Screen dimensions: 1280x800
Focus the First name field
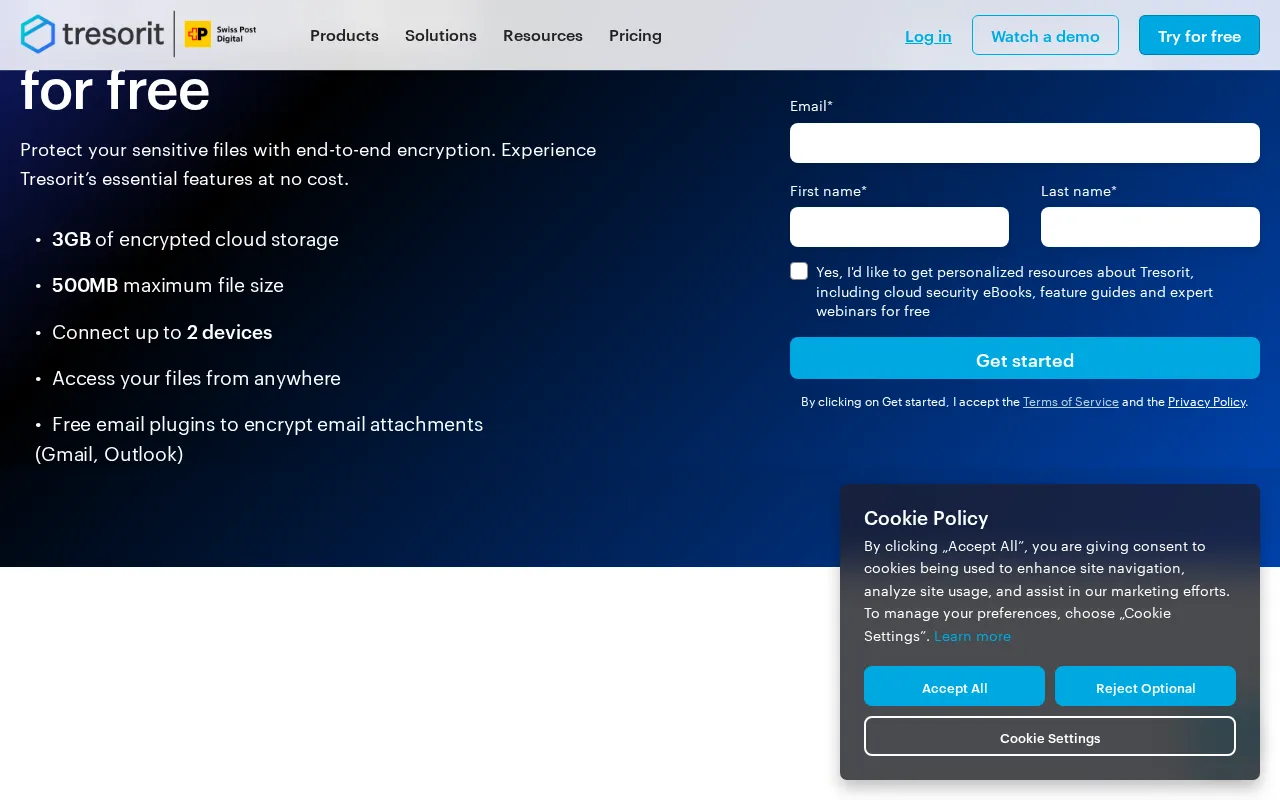(x=899, y=227)
